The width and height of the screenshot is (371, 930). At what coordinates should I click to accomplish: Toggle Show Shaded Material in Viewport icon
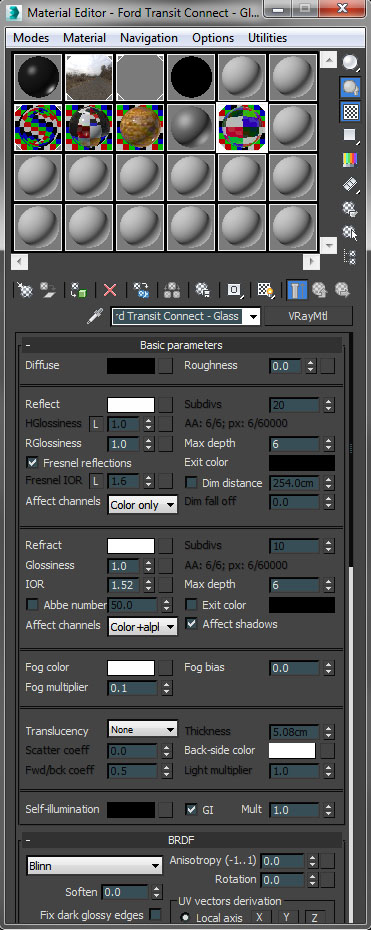(x=266, y=289)
